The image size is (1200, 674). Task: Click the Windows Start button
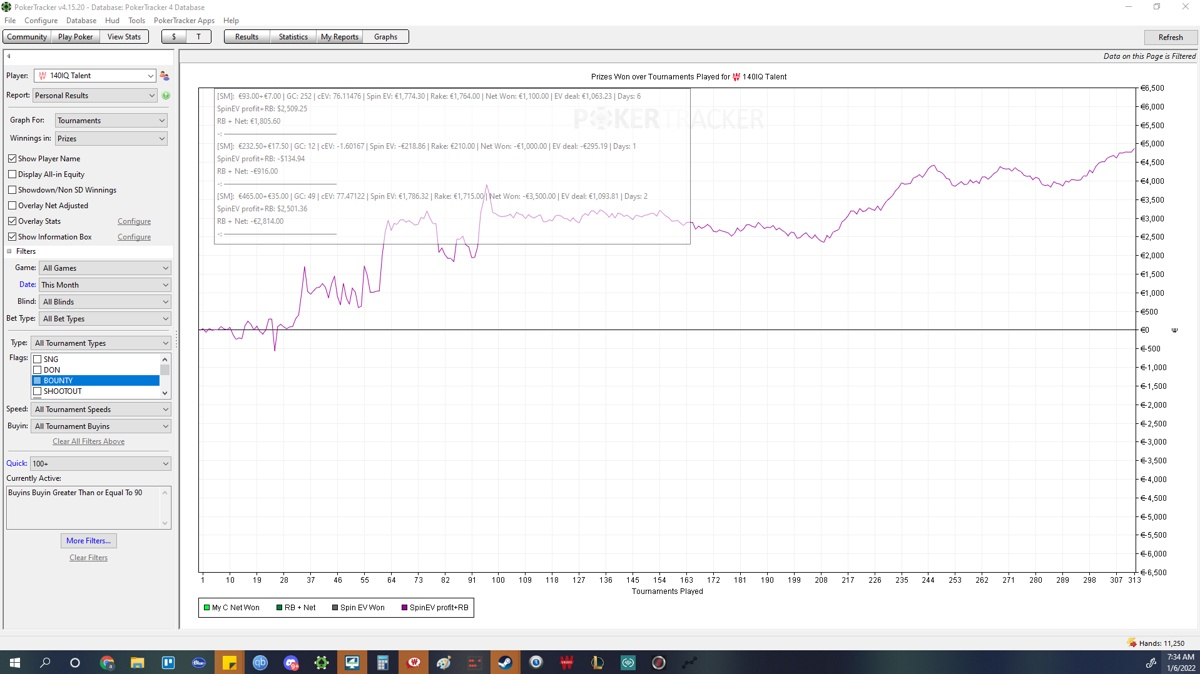15,662
